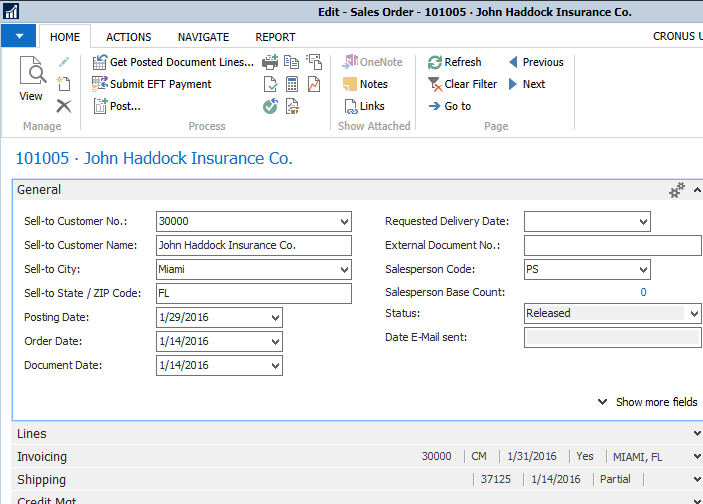Click Get Posted Document Lines button
The width and height of the screenshot is (703, 504).
pyautogui.click(x=173, y=62)
